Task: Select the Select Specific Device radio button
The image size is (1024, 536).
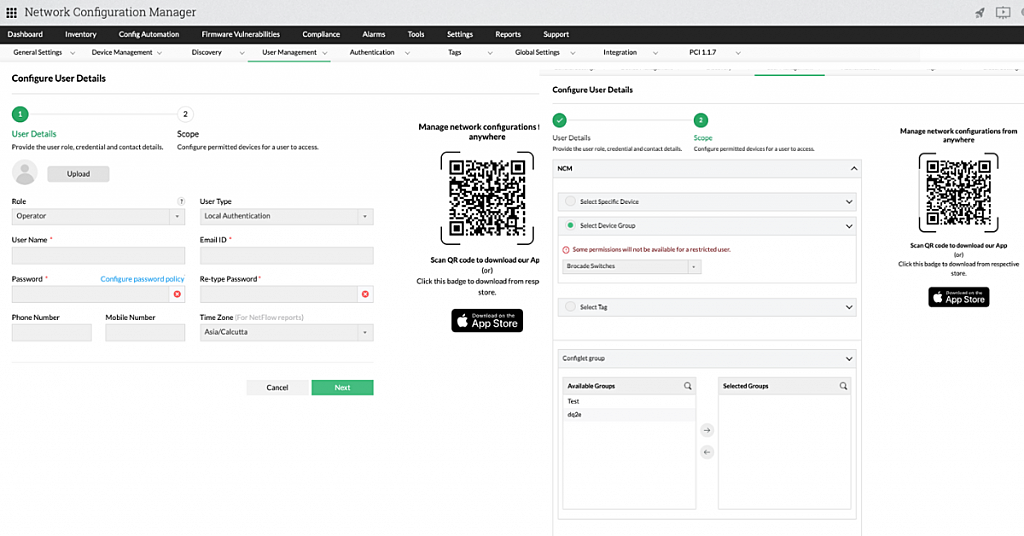Action: click(571, 202)
